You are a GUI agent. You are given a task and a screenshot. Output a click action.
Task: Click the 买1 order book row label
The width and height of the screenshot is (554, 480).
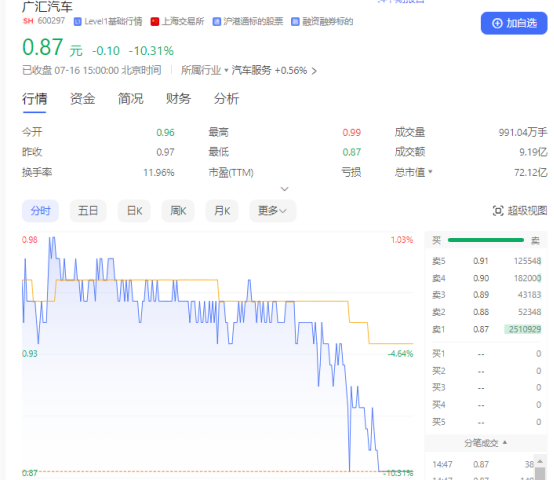point(438,354)
